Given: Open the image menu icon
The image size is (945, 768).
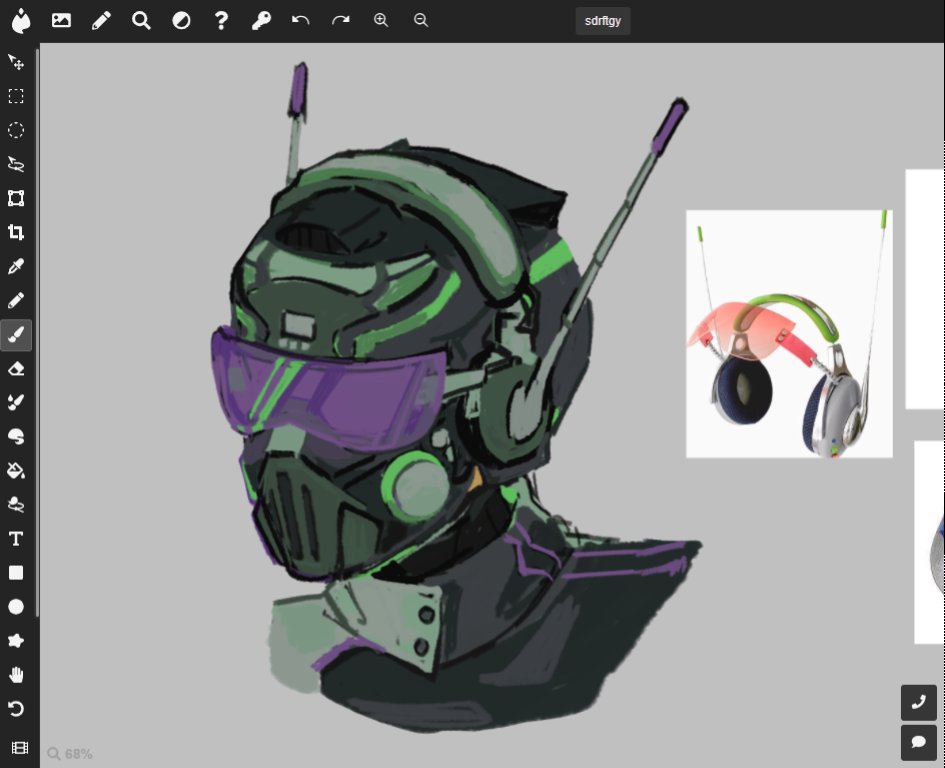Looking at the screenshot, I should [x=61, y=20].
